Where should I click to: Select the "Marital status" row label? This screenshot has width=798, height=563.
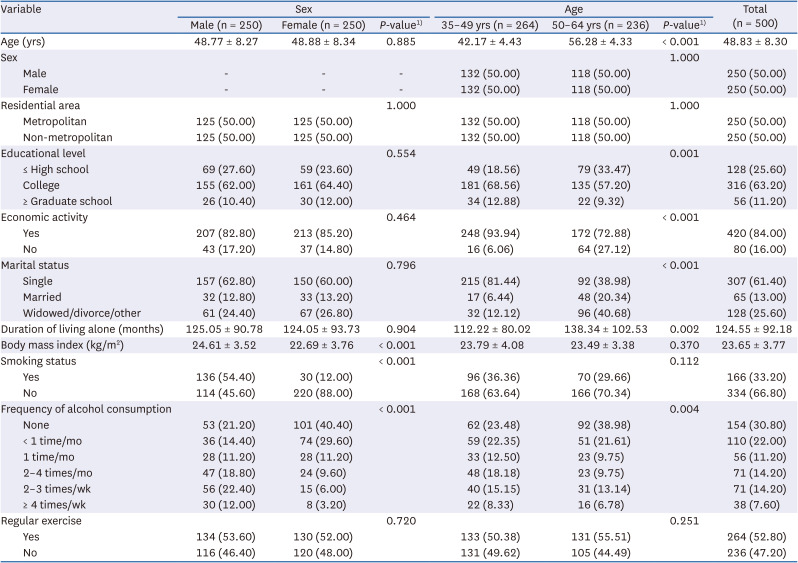pos(39,265)
